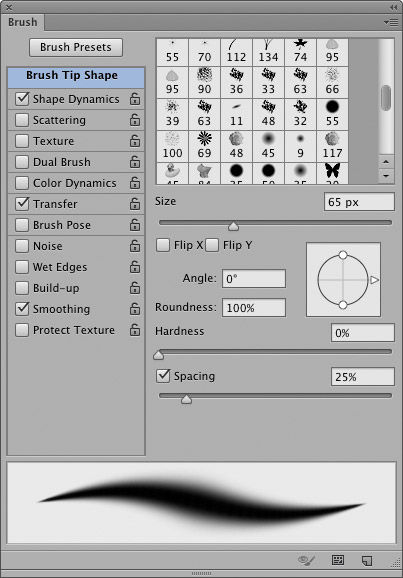Pick the 134 grass brush tip
Viewport: 403px width, 578px height.
pyautogui.click(x=268, y=51)
